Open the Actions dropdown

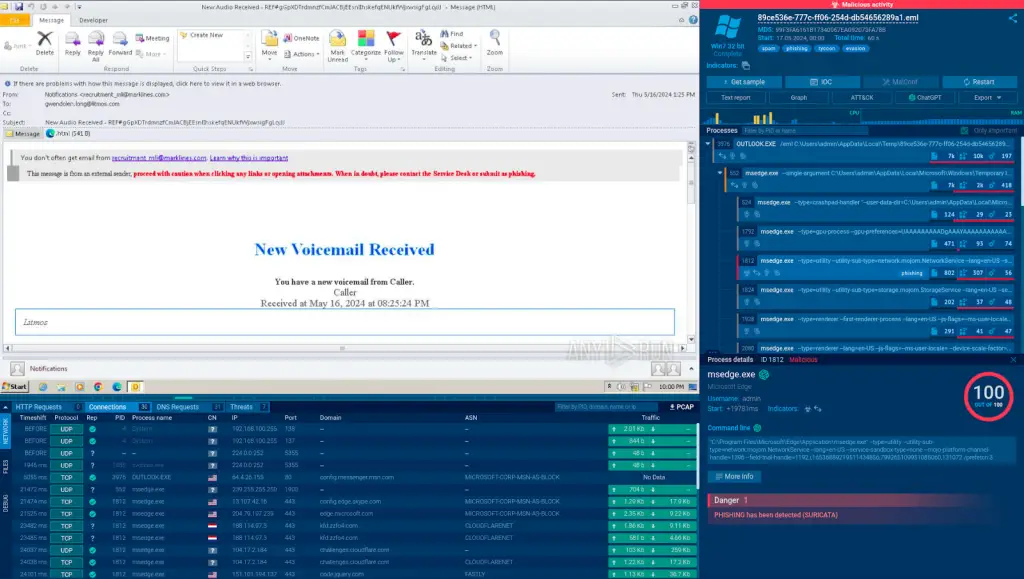[302, 54]
